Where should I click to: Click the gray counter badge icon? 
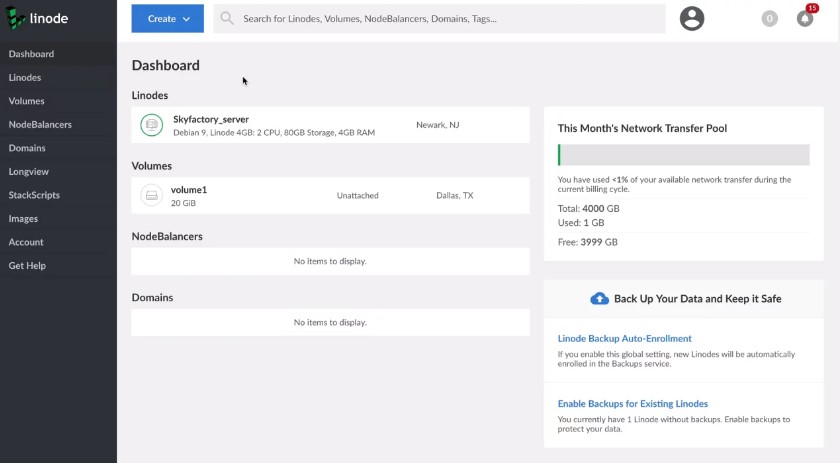tap(769, 19)
